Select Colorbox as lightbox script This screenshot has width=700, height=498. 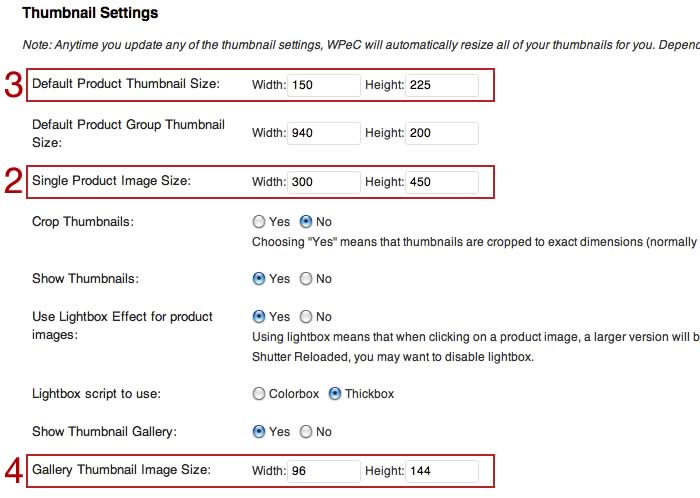[259, 394]
